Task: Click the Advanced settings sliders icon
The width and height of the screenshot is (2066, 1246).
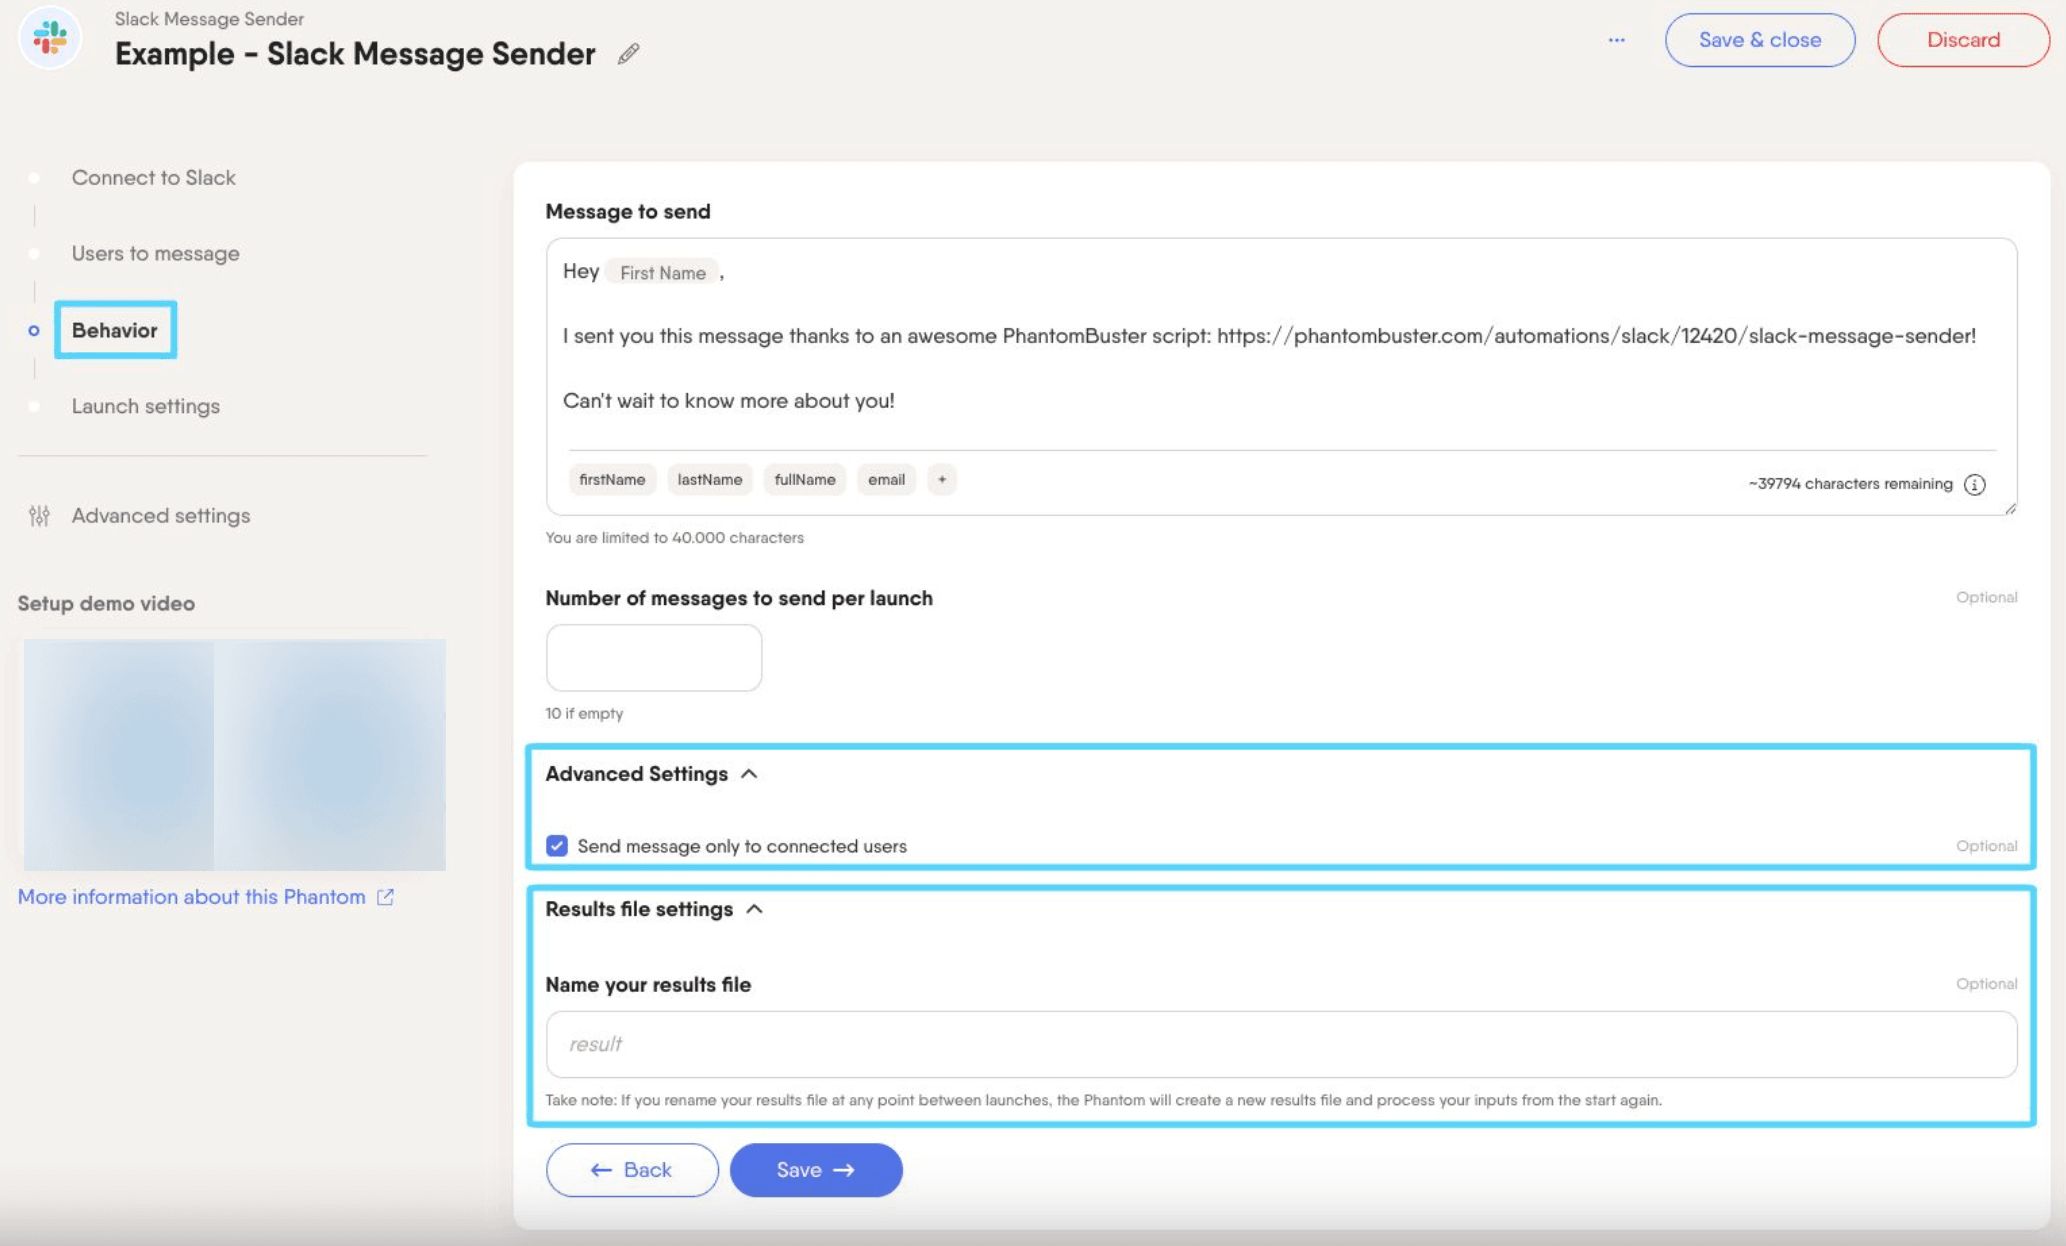Action: [39, 516]
